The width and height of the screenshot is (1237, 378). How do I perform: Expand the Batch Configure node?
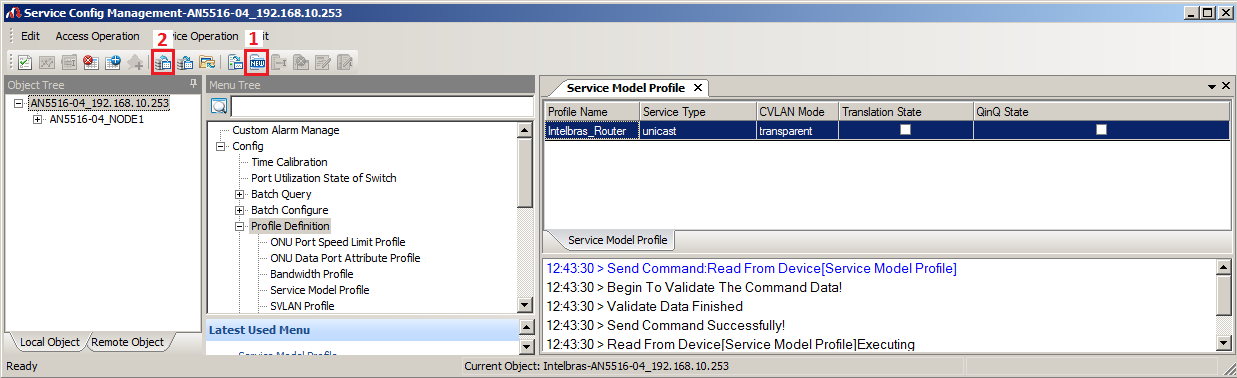240,210
